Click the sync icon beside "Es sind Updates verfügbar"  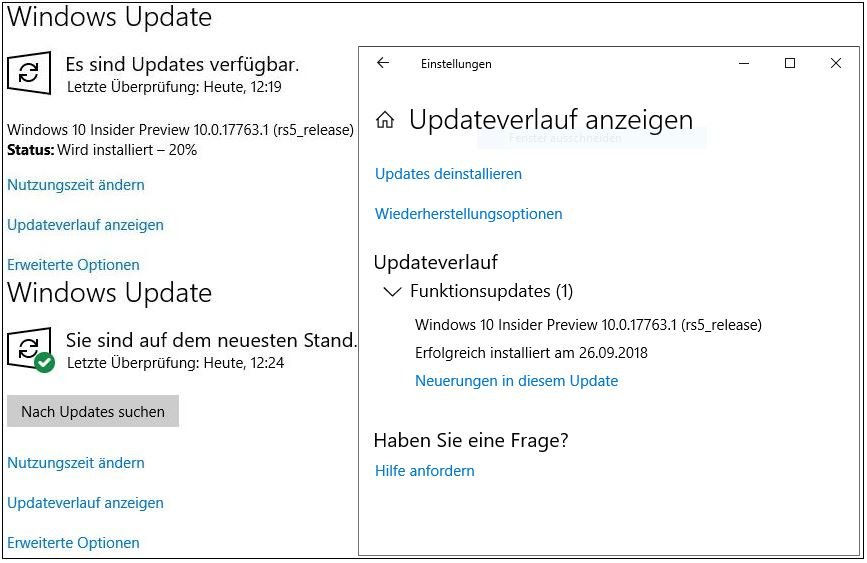click(30, 72)
